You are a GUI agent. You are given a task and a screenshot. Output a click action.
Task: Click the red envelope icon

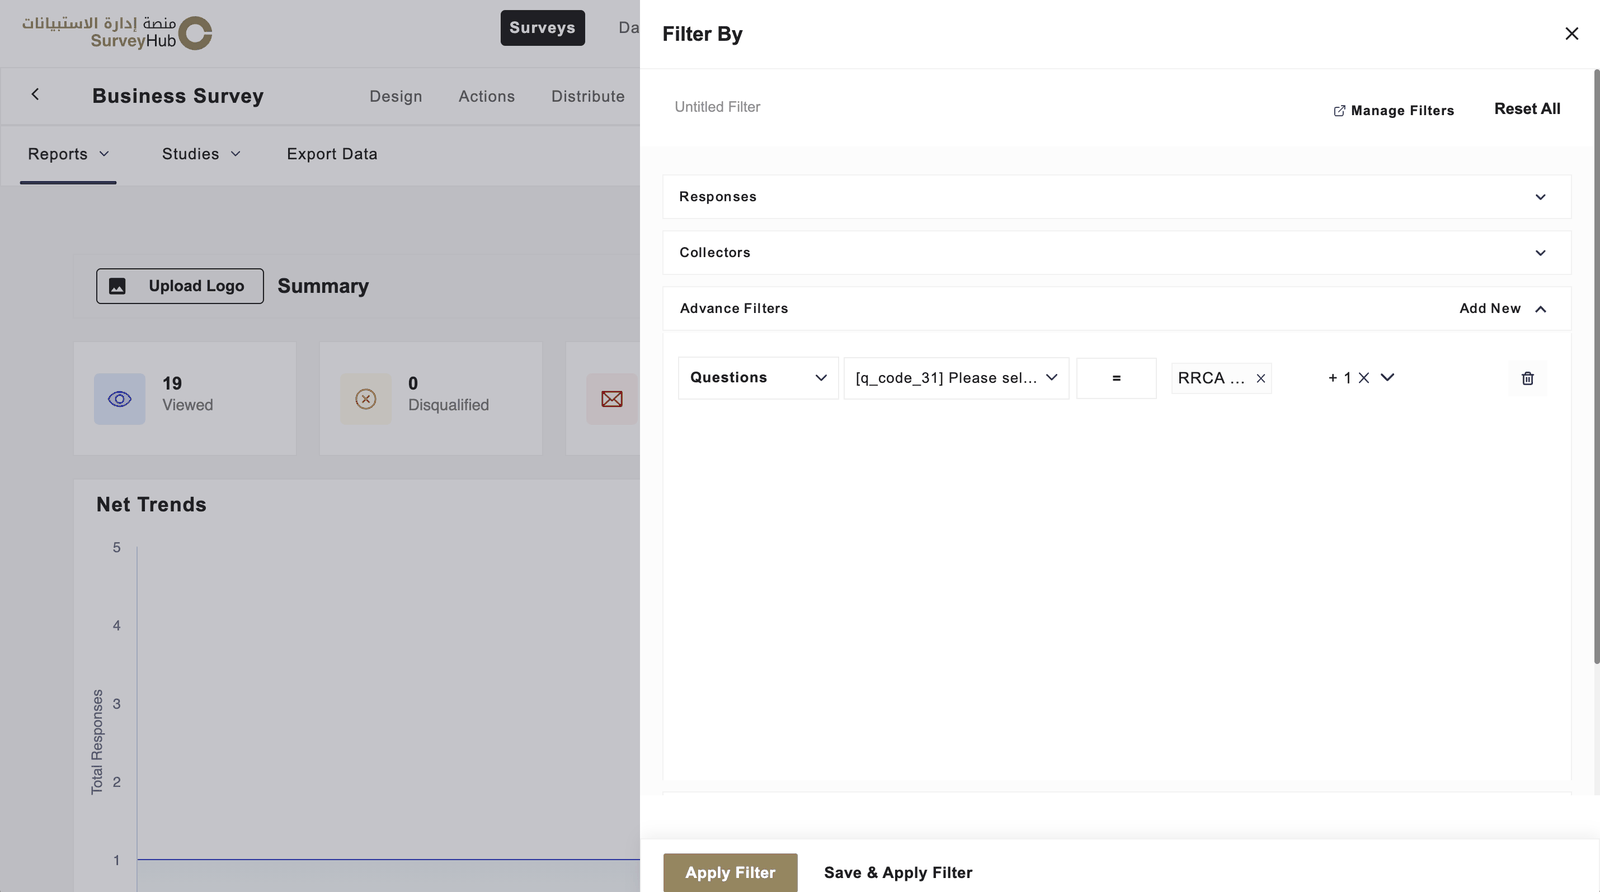point(612,399)
